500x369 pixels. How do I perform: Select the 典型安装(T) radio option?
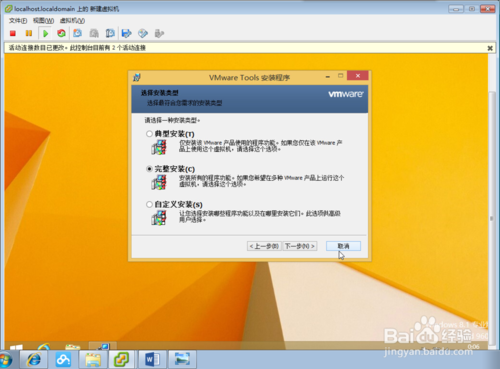pyautogui.click(x=149, y=134)
